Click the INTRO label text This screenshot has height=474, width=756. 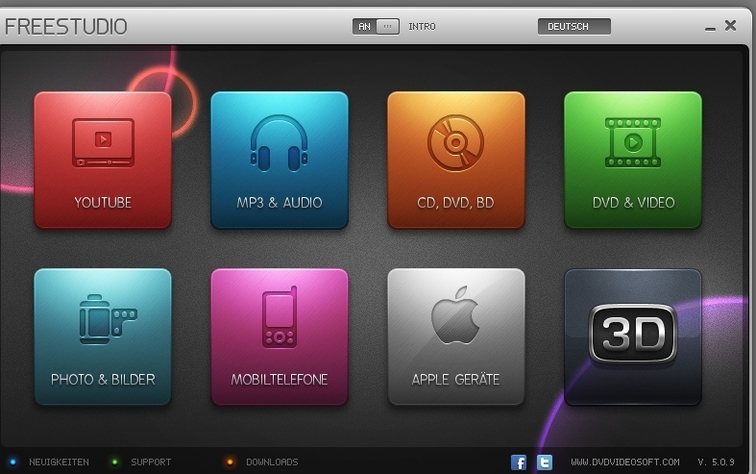pyautogui.click(x=422, y=27)
